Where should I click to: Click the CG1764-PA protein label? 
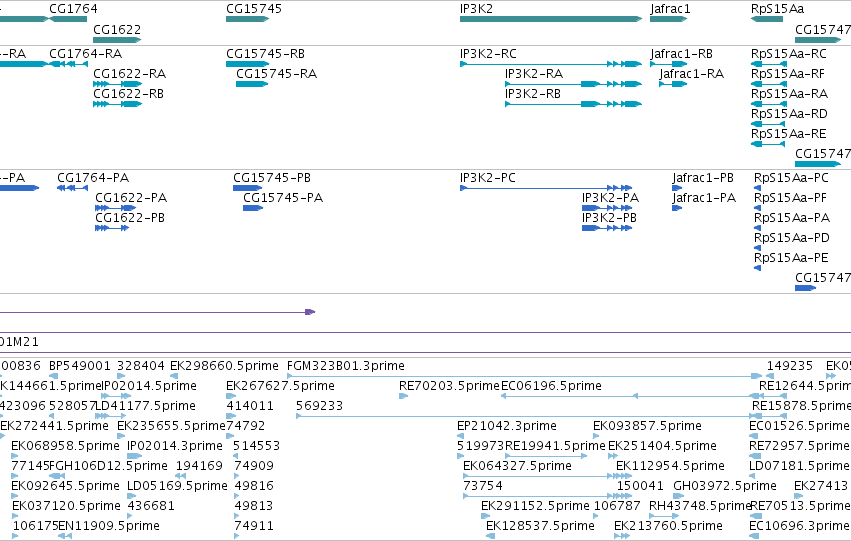[93, 178]
